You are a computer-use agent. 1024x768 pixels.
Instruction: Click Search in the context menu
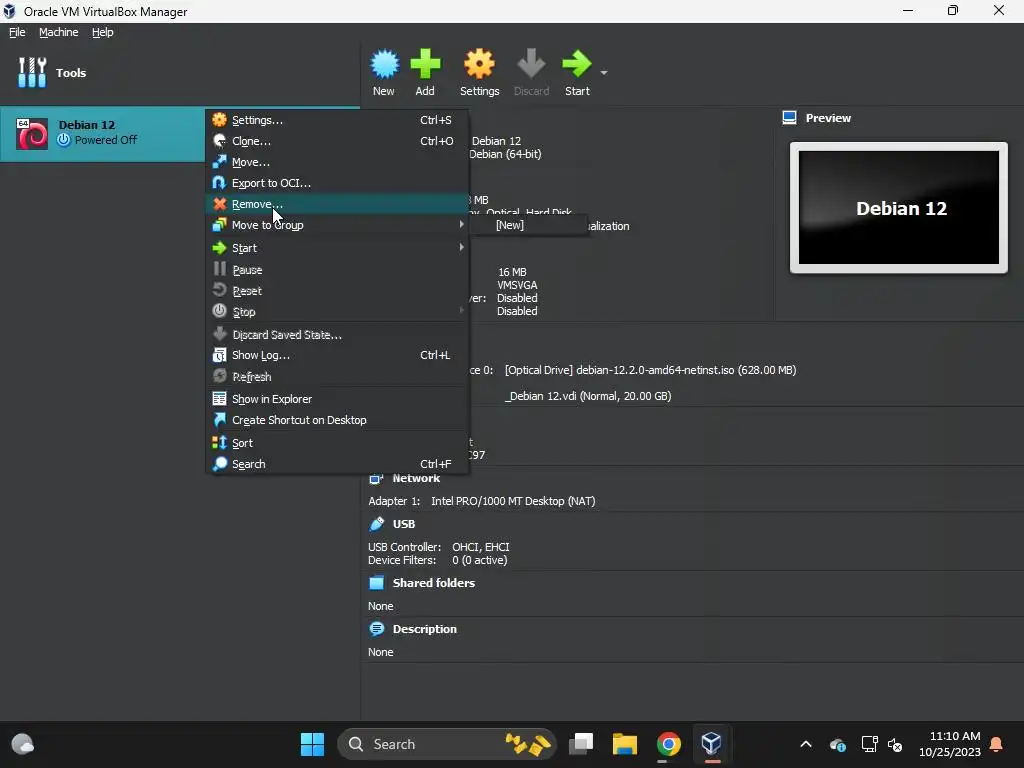point(338,464)
